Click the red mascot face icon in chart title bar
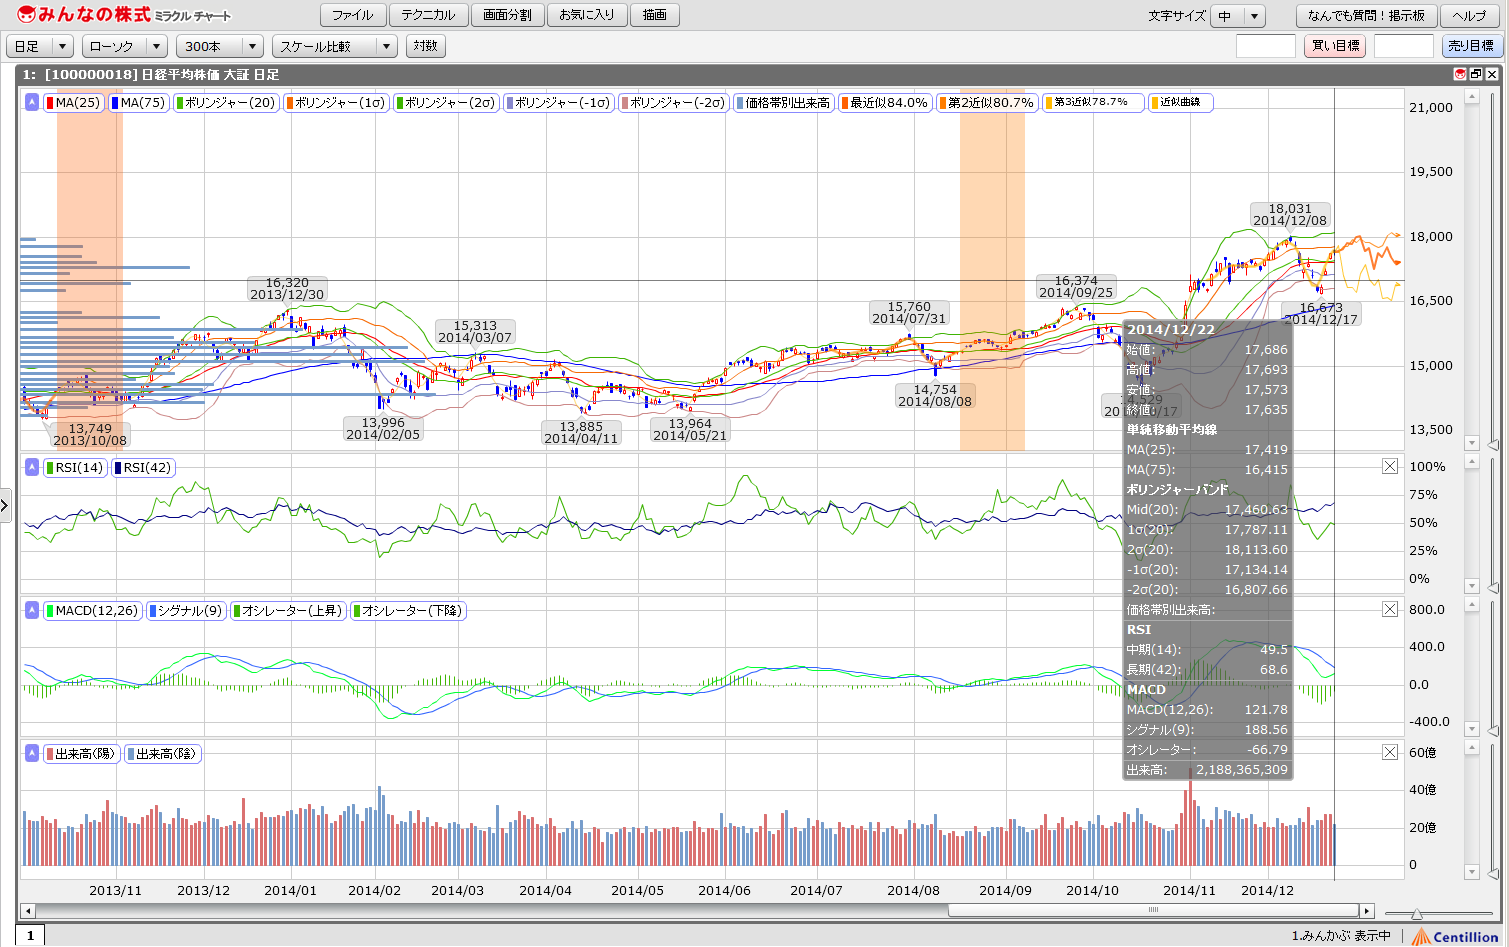 (1460, 74)
